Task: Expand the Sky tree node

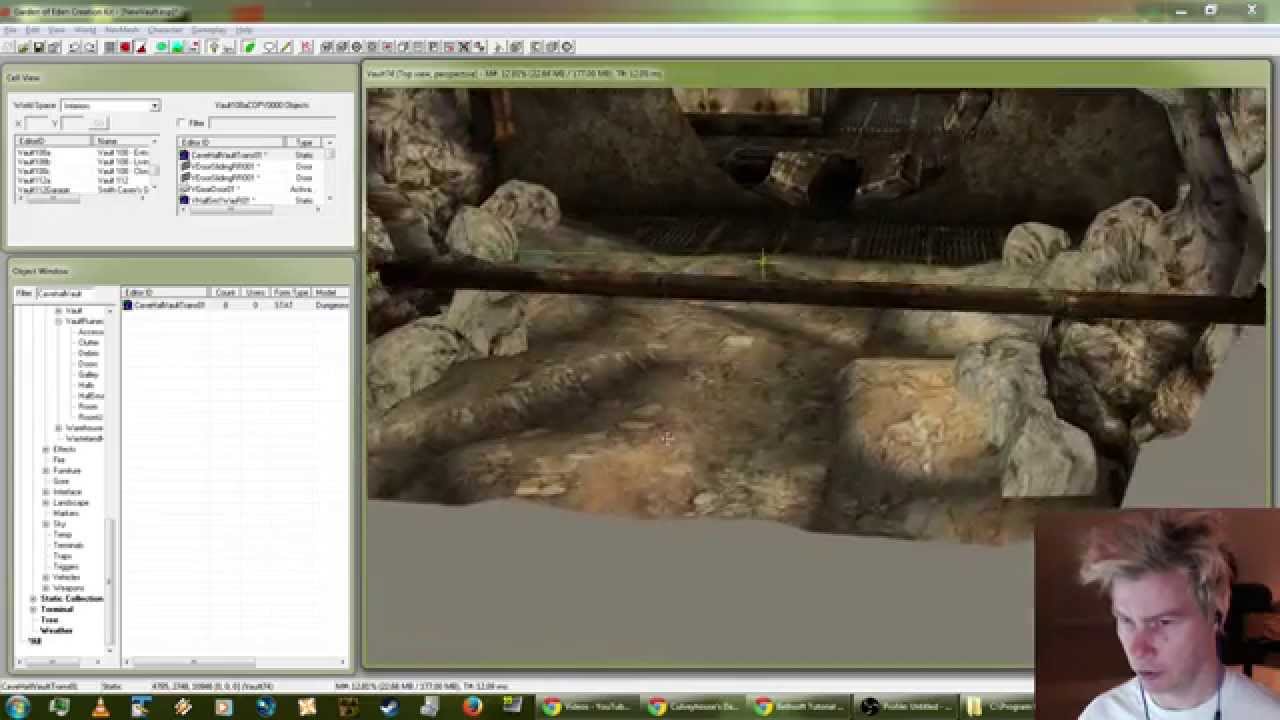Action: click(46, 524)
